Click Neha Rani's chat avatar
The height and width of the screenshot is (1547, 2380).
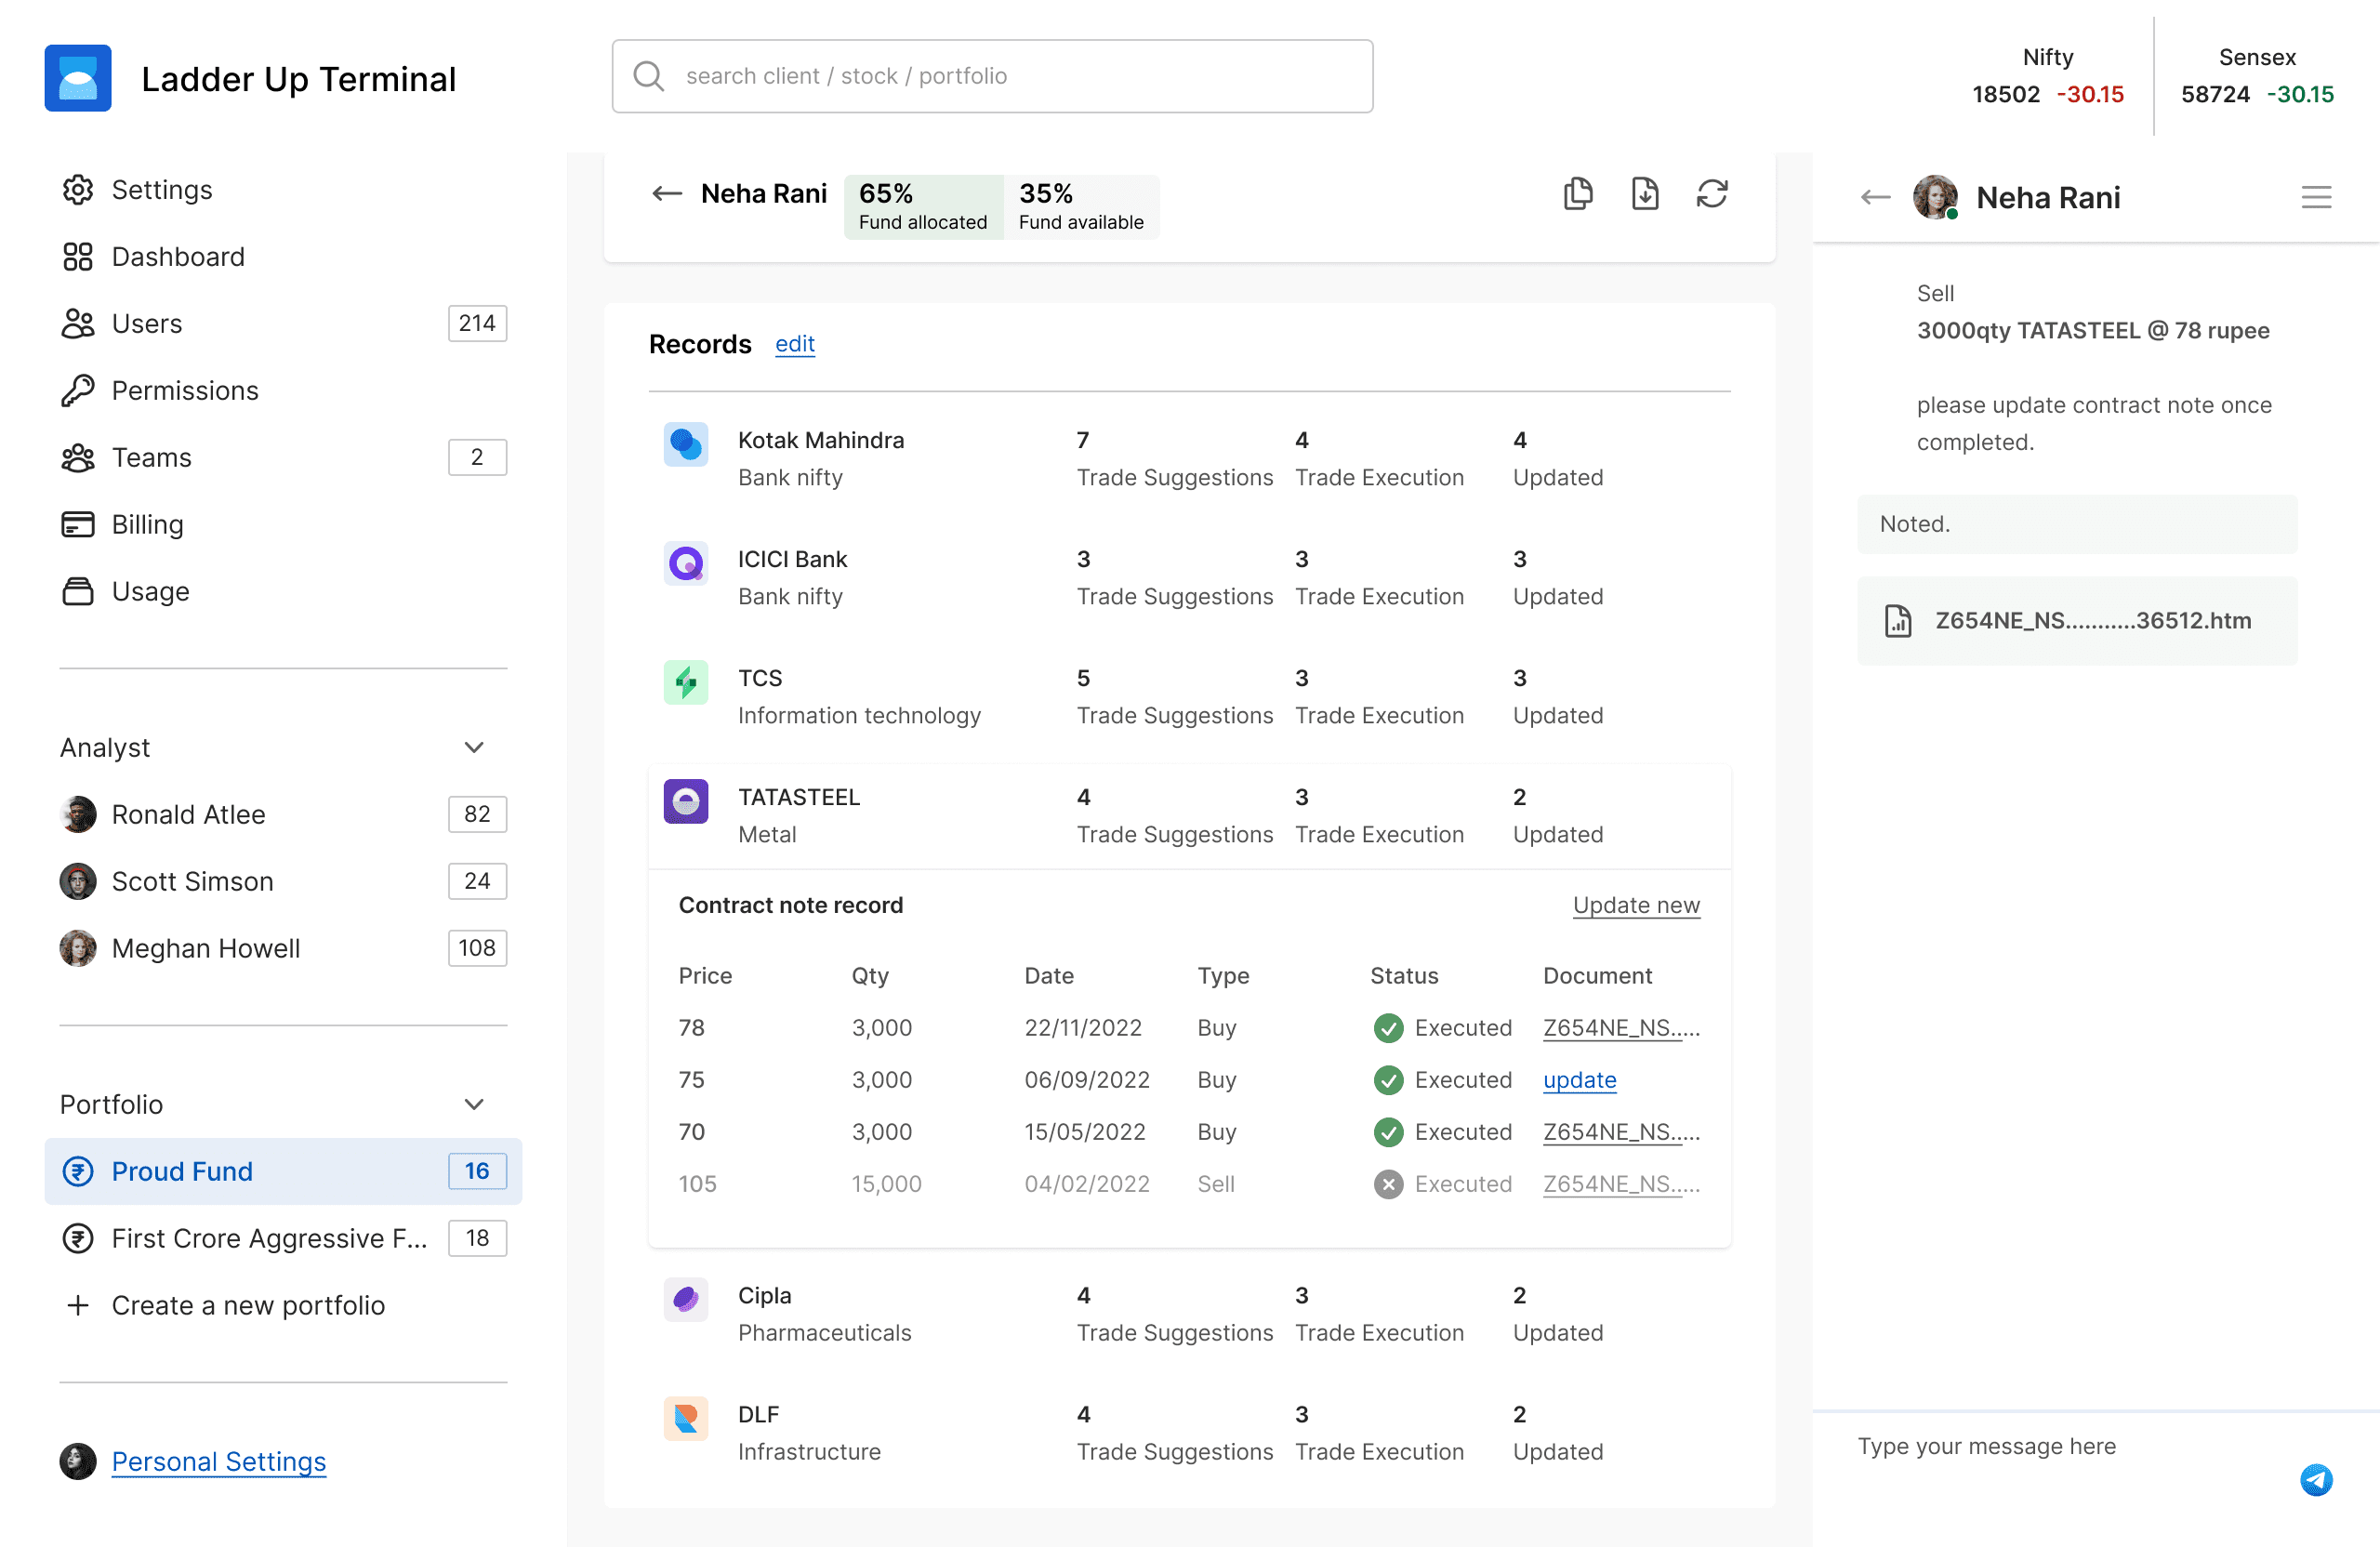click(1935, 198)
